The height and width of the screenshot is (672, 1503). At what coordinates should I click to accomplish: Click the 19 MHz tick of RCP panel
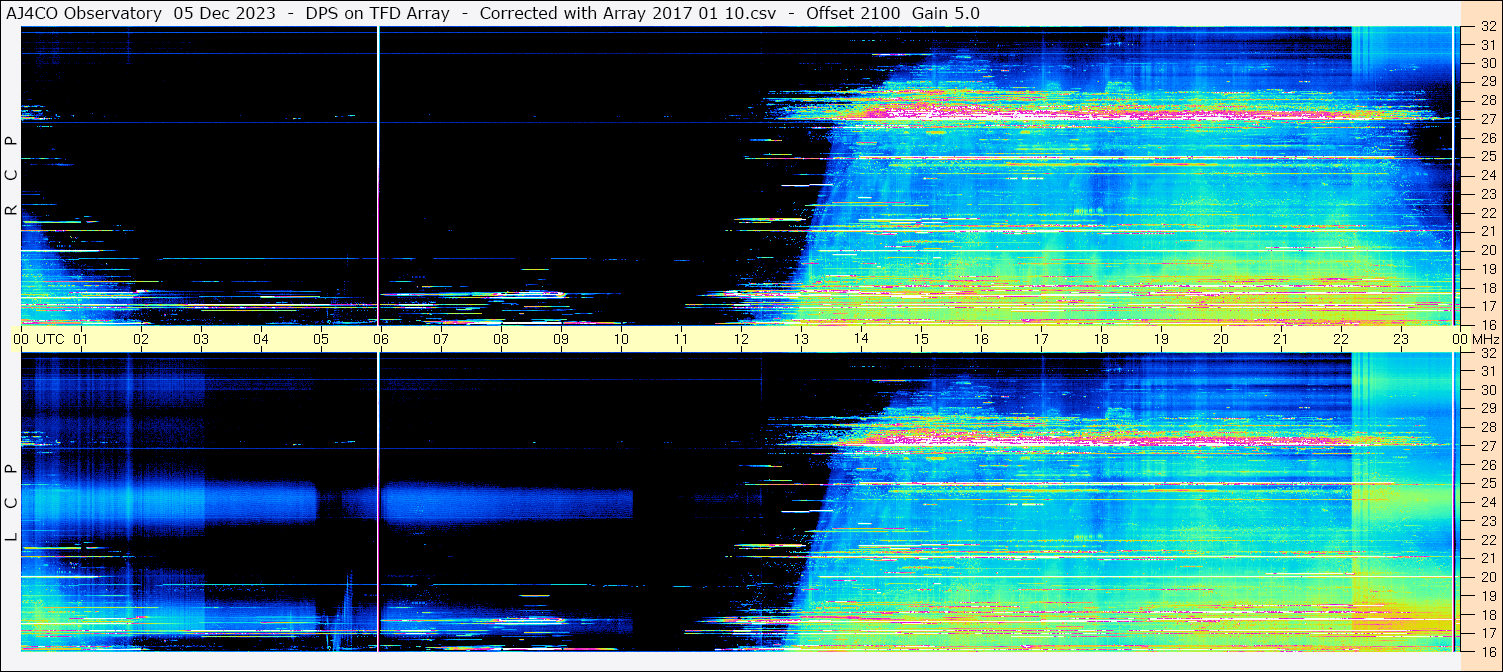[x=1487, y=269]
